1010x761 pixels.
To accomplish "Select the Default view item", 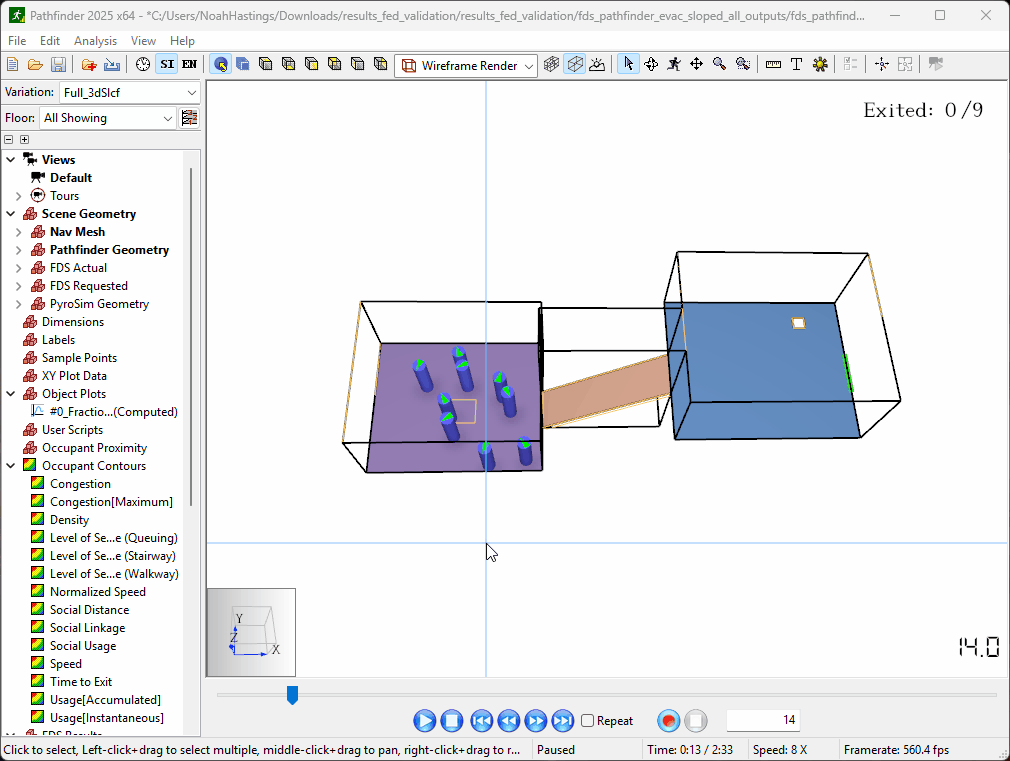I will tap(71, 178).
